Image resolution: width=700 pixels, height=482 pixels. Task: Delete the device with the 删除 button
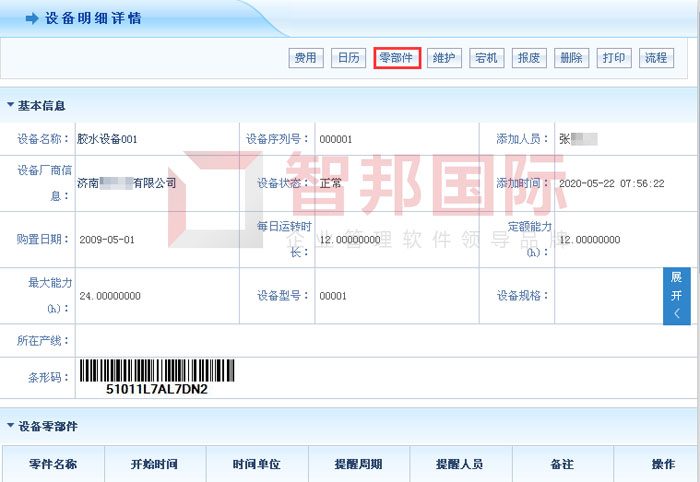(571, 58)
